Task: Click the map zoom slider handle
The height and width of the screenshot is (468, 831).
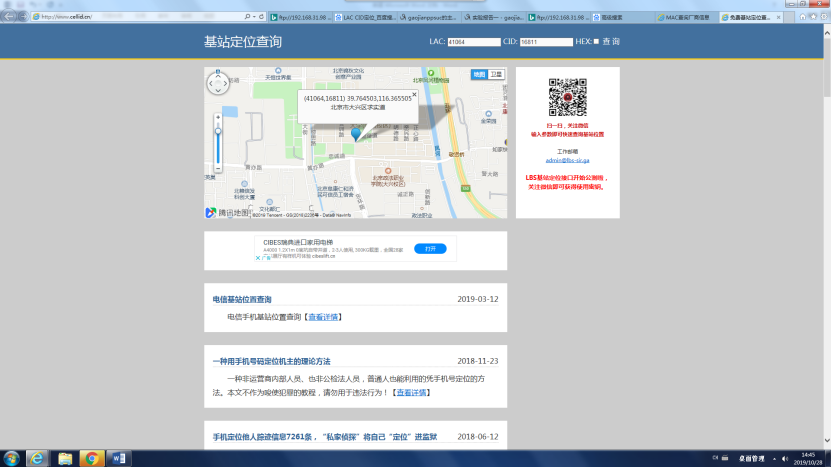Action: (x=218, y=131)
